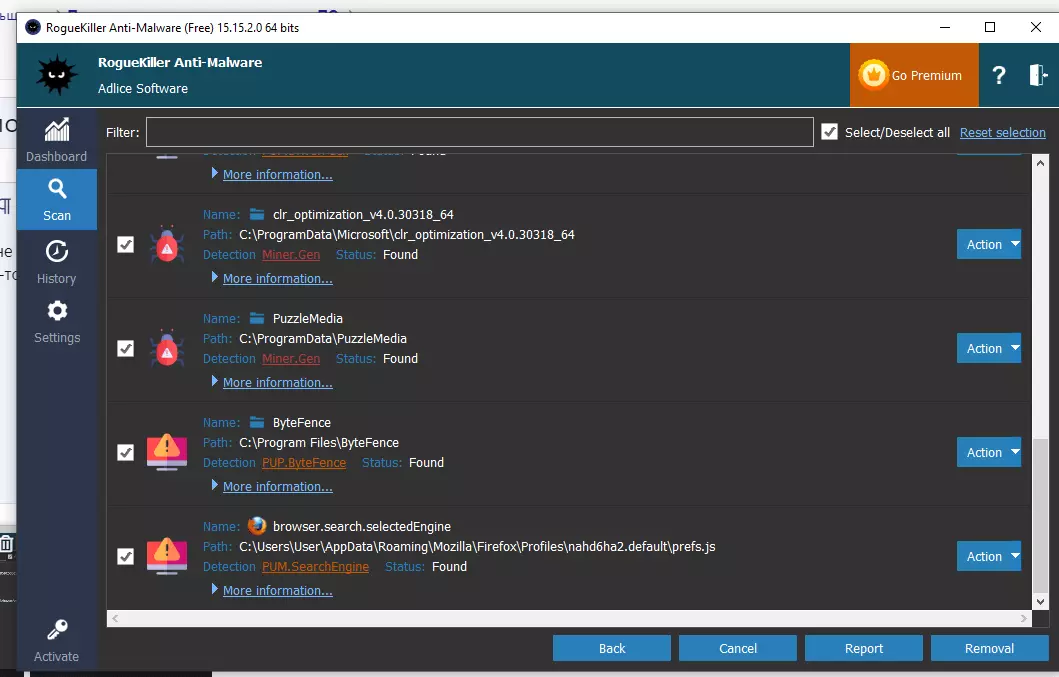Click the Activate key icon
The width and height of the screenshot is (1059, 677).
57,630
